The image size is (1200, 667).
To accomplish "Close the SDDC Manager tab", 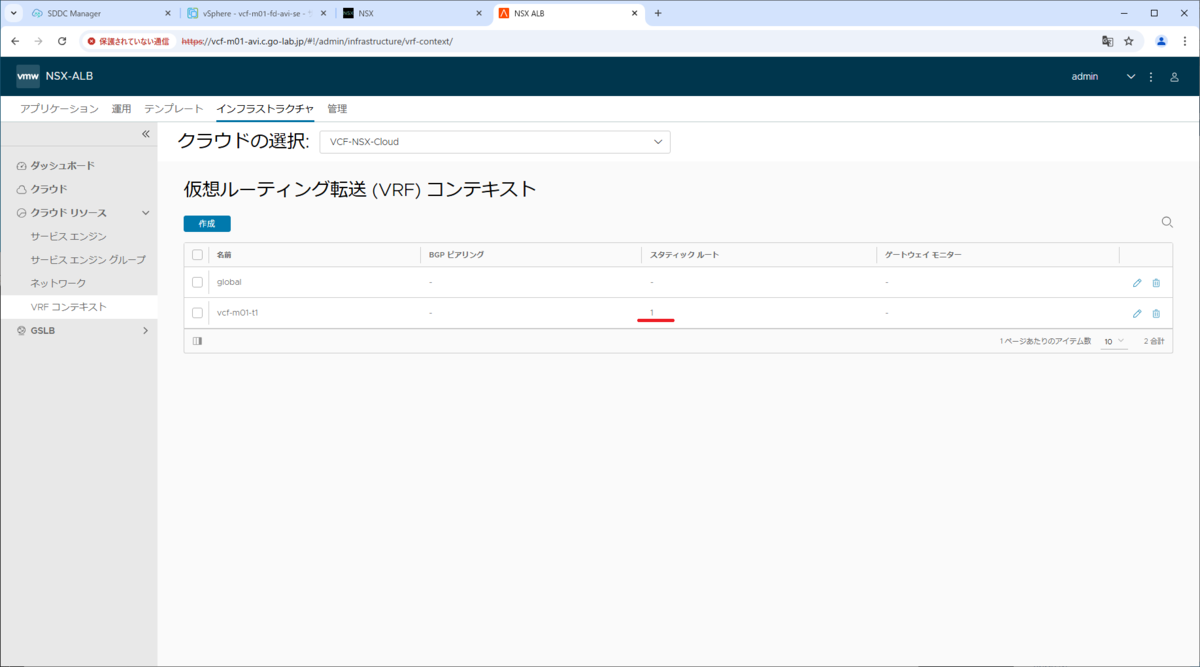I will [x=167, y=13].
